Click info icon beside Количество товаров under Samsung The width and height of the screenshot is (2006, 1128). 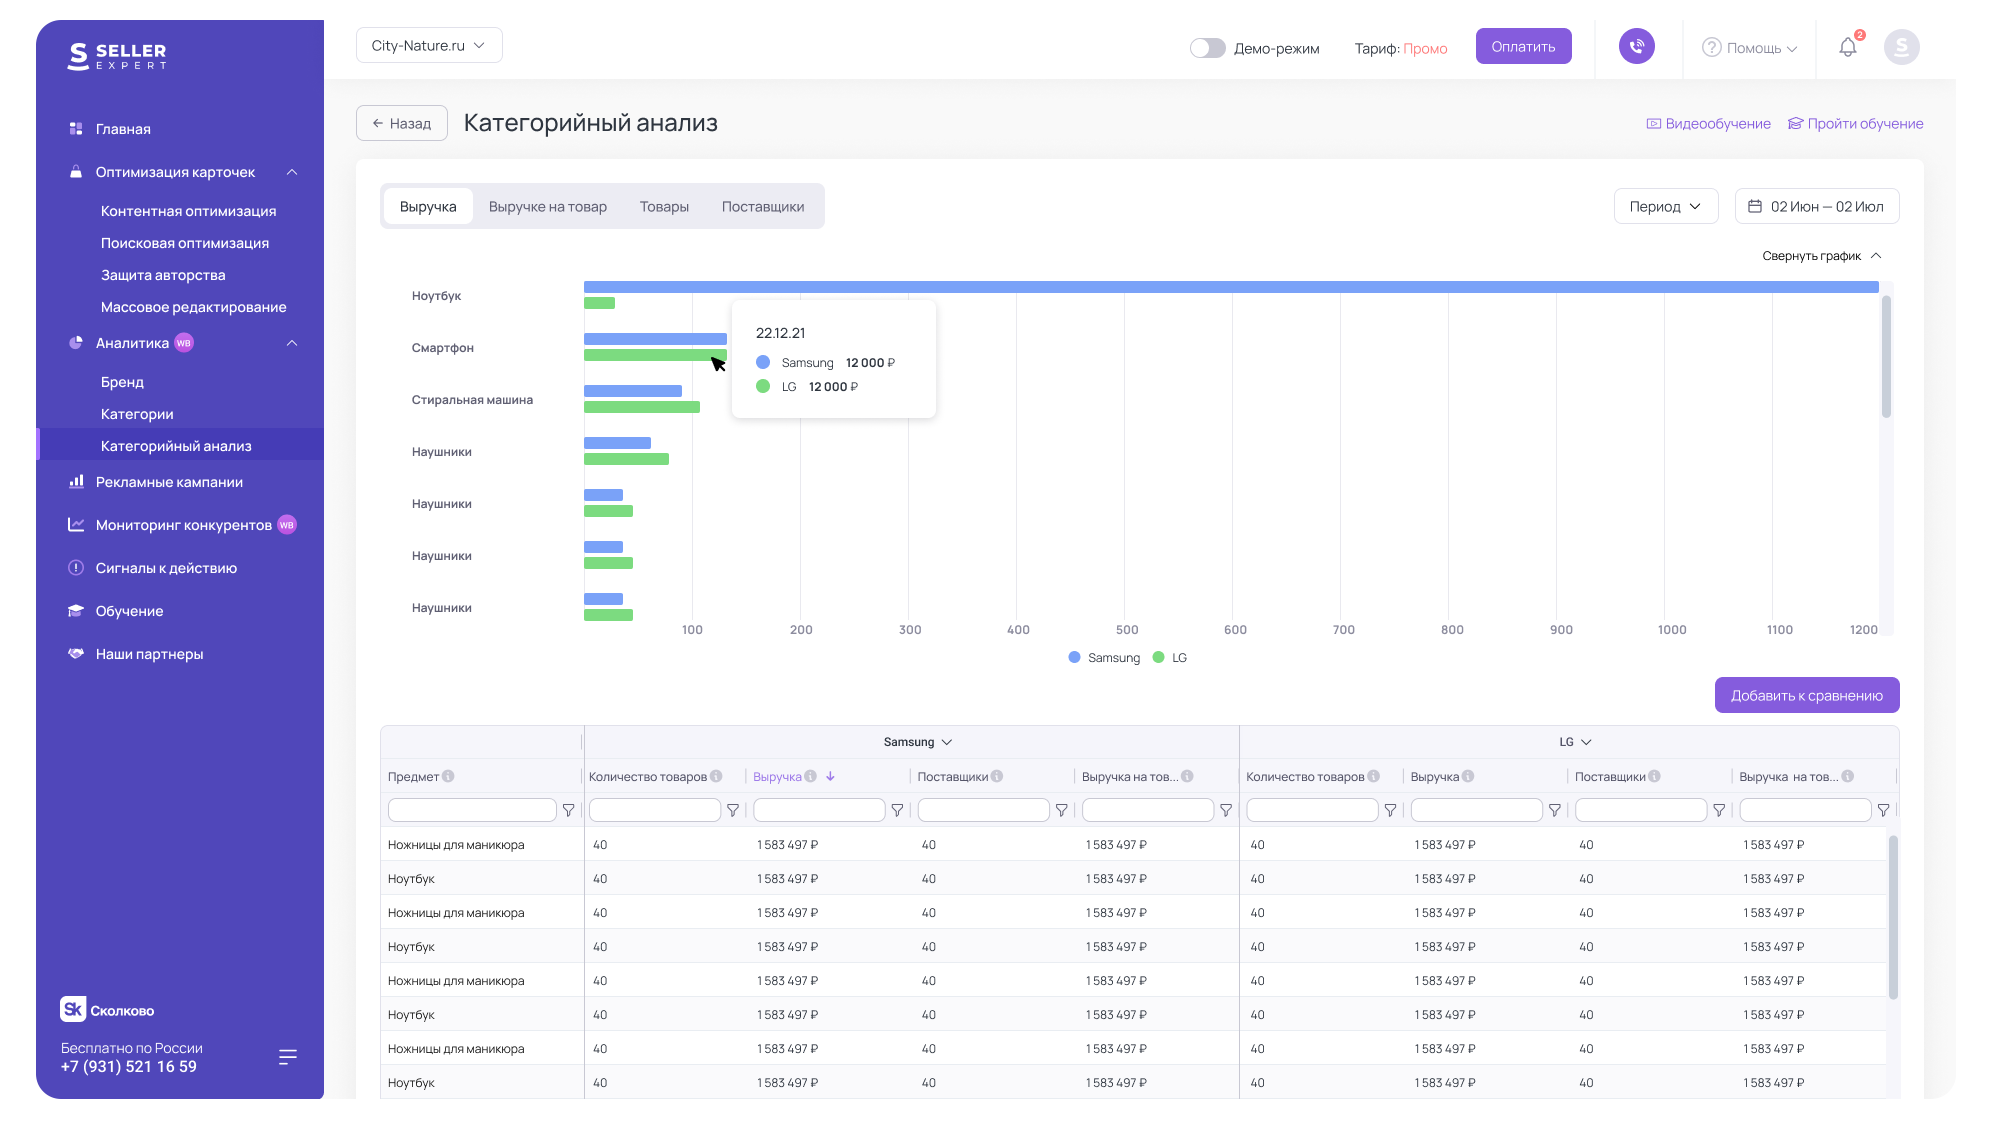(716, 776)
